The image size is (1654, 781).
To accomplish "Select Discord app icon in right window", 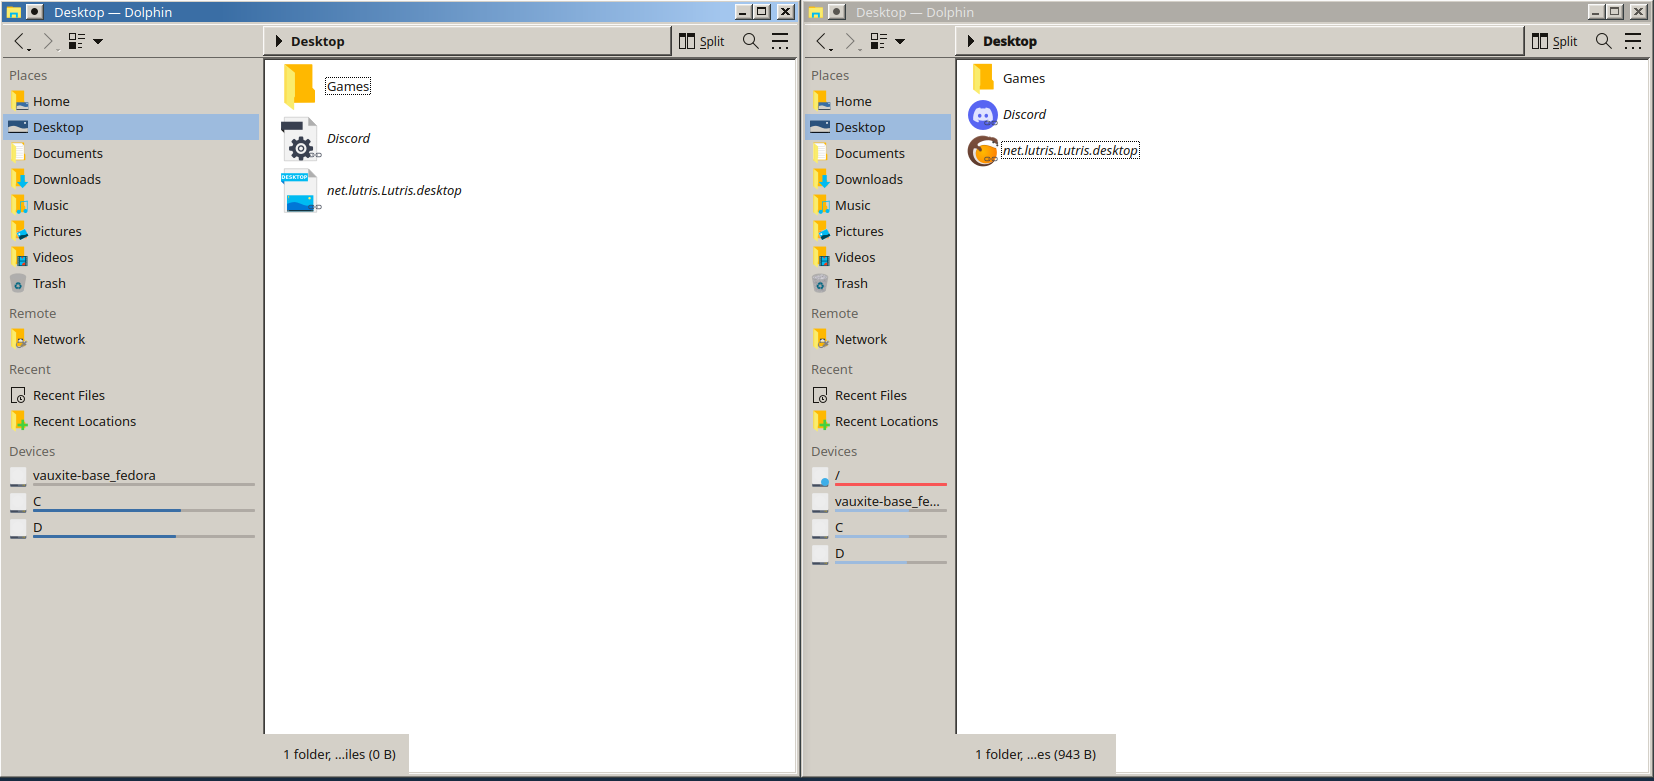I will click(983, 115).
